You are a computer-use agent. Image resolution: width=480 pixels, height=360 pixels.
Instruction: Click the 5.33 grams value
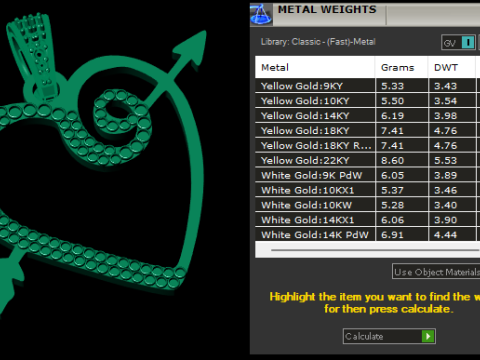(x=392, y=86)
